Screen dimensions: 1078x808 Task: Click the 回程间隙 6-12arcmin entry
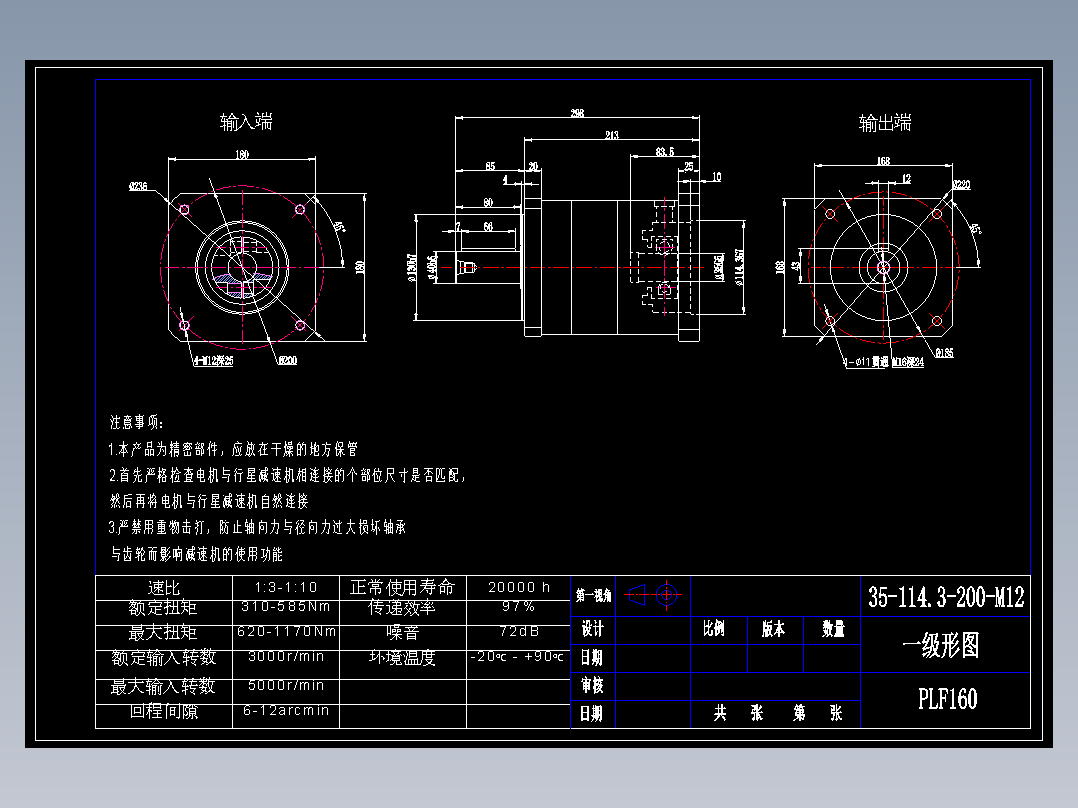click(287, 711)
